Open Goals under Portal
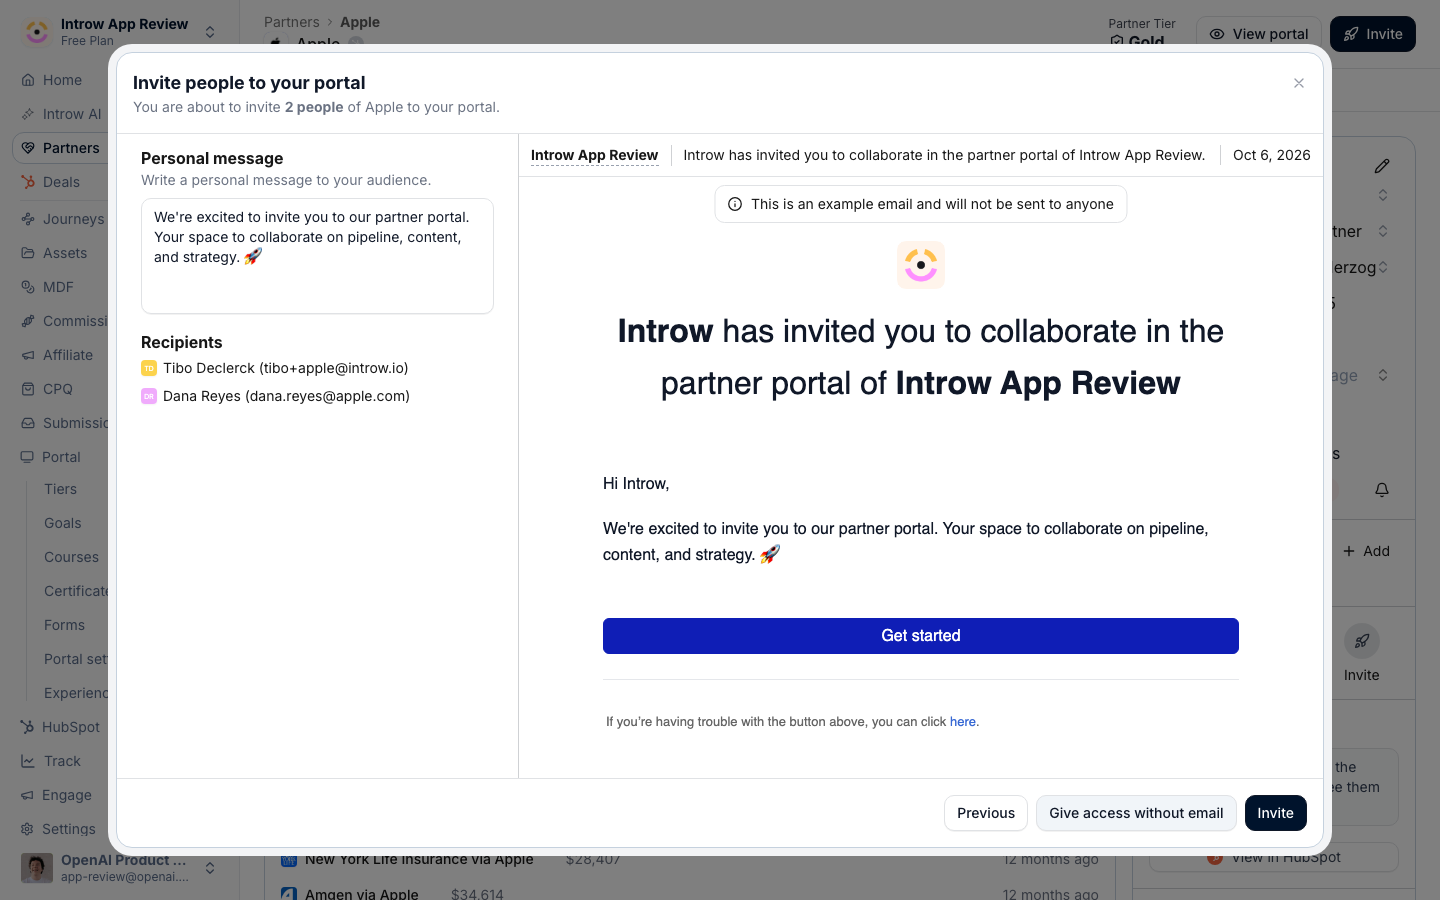Screen dimensions: 1440x900 [62, 523]
